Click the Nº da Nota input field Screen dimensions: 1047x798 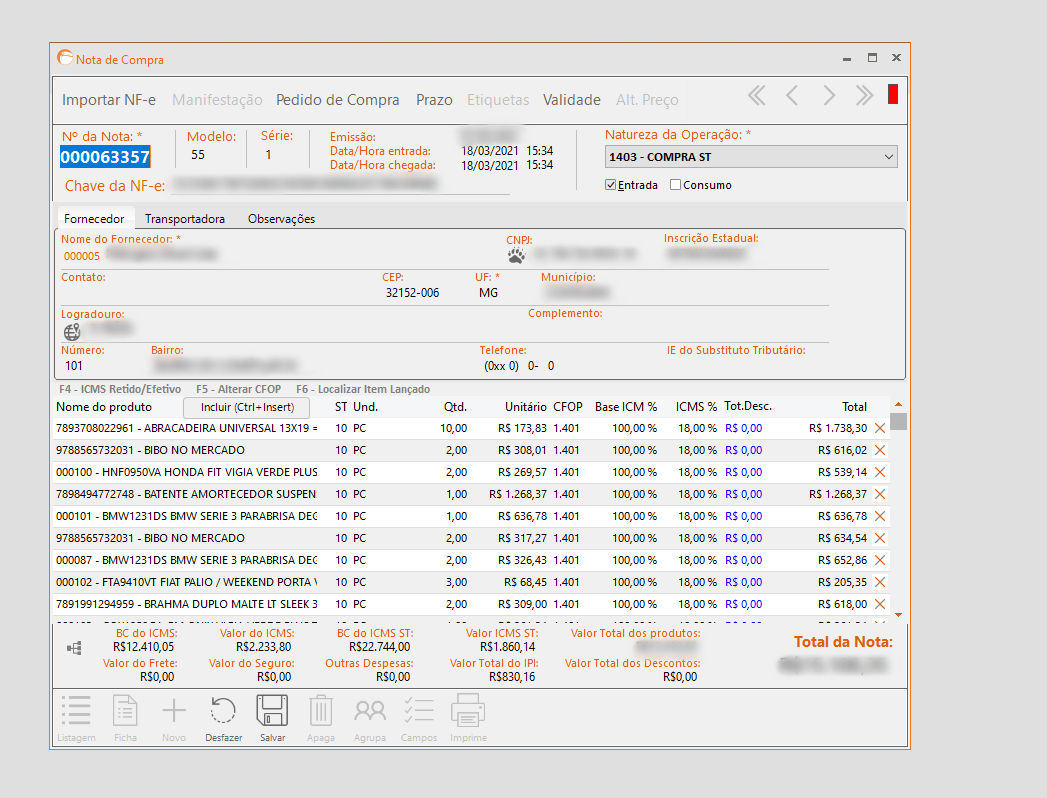(x=105, y=157)
